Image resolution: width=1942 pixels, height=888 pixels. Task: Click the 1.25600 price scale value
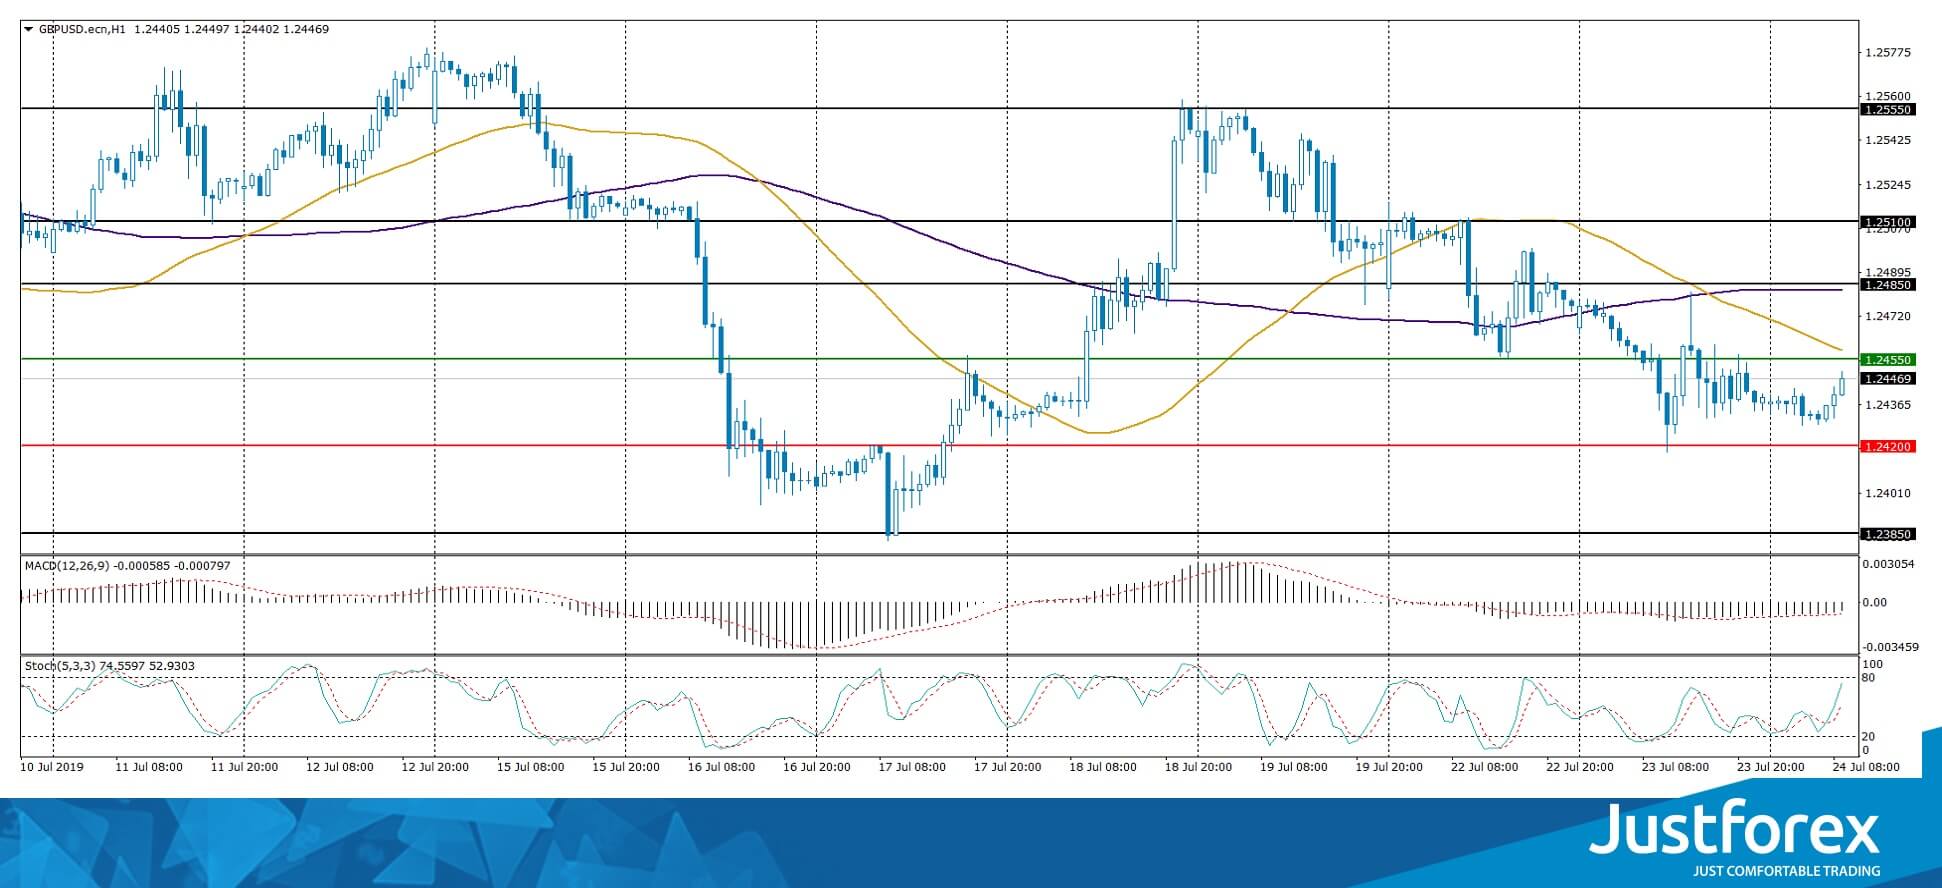tap(1889, 96)
